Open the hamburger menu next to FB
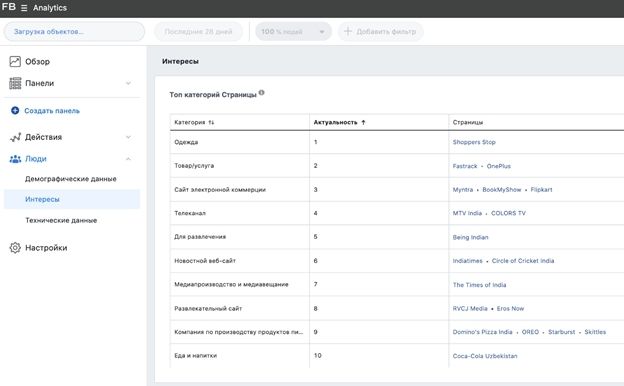 (x=24, y=8)
